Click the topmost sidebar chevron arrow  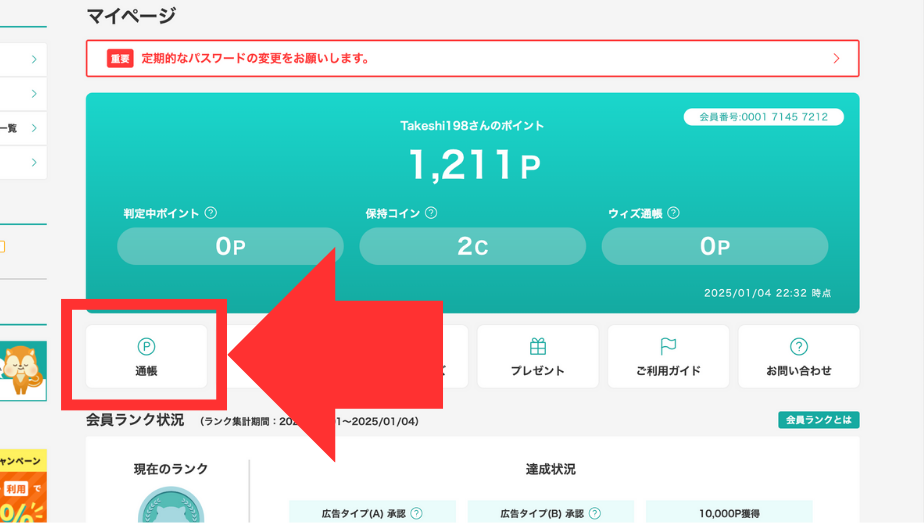coord(33,60)
